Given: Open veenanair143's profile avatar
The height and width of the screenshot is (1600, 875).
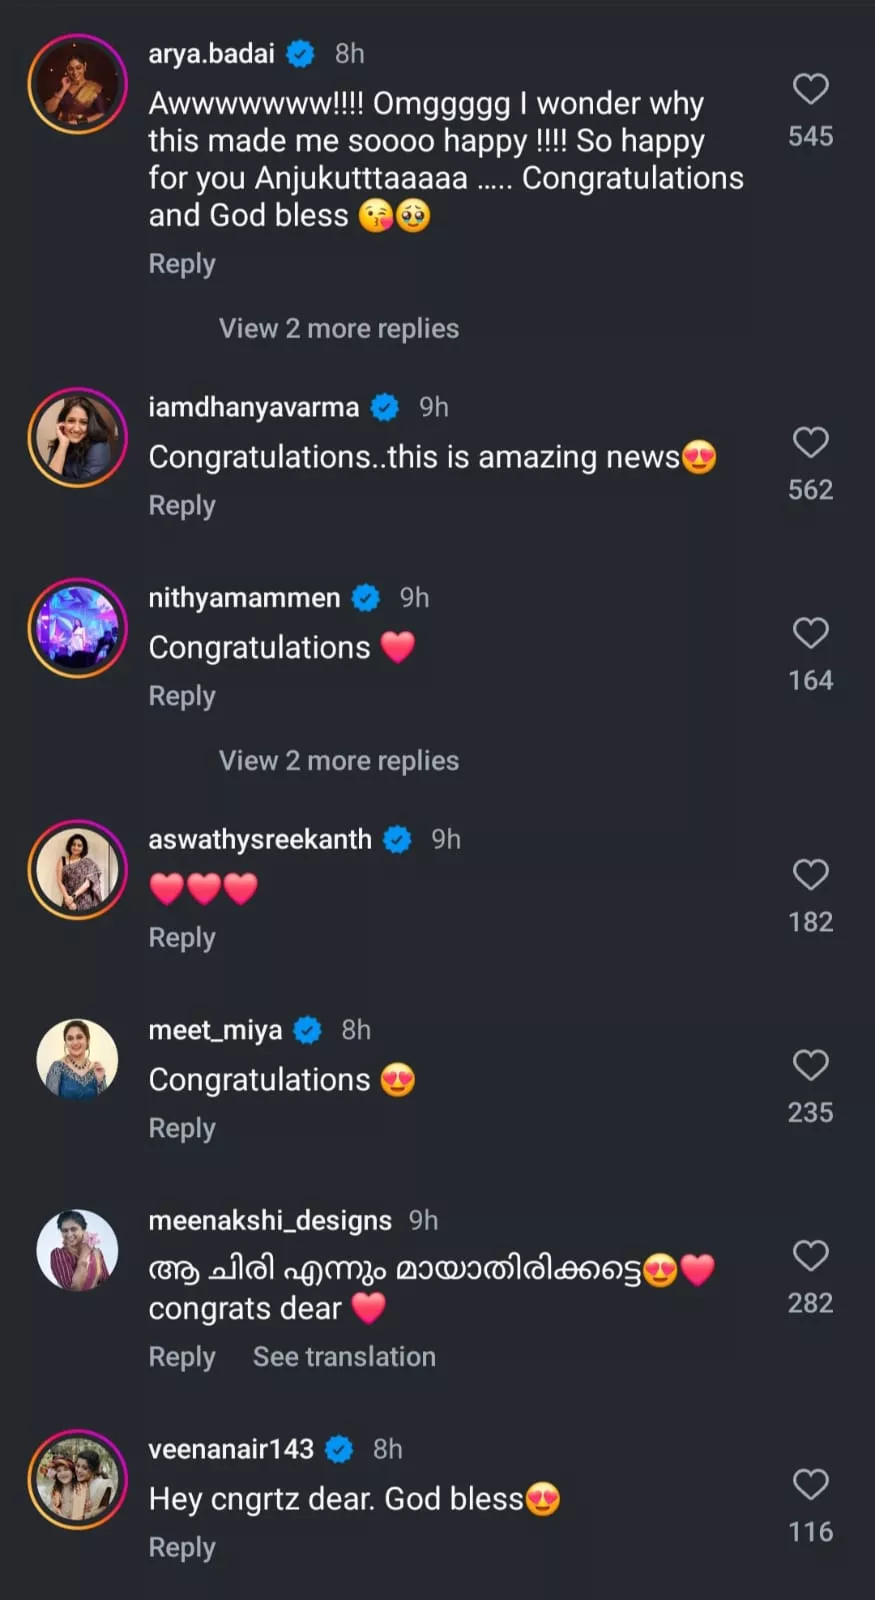Looking at the screenshot, I should click(x=77, y=1479).
